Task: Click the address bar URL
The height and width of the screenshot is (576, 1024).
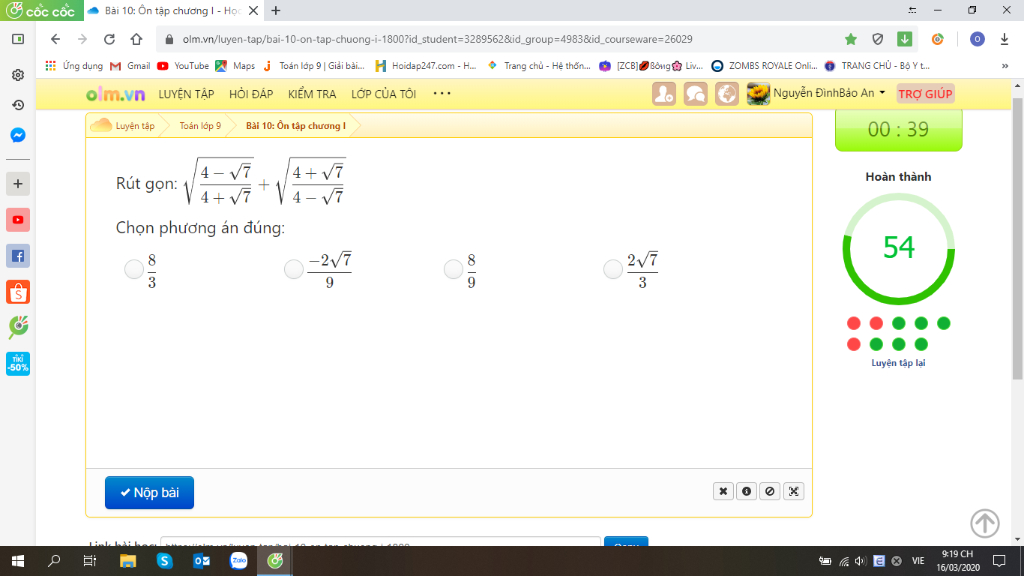Action: tap(438, 39)
